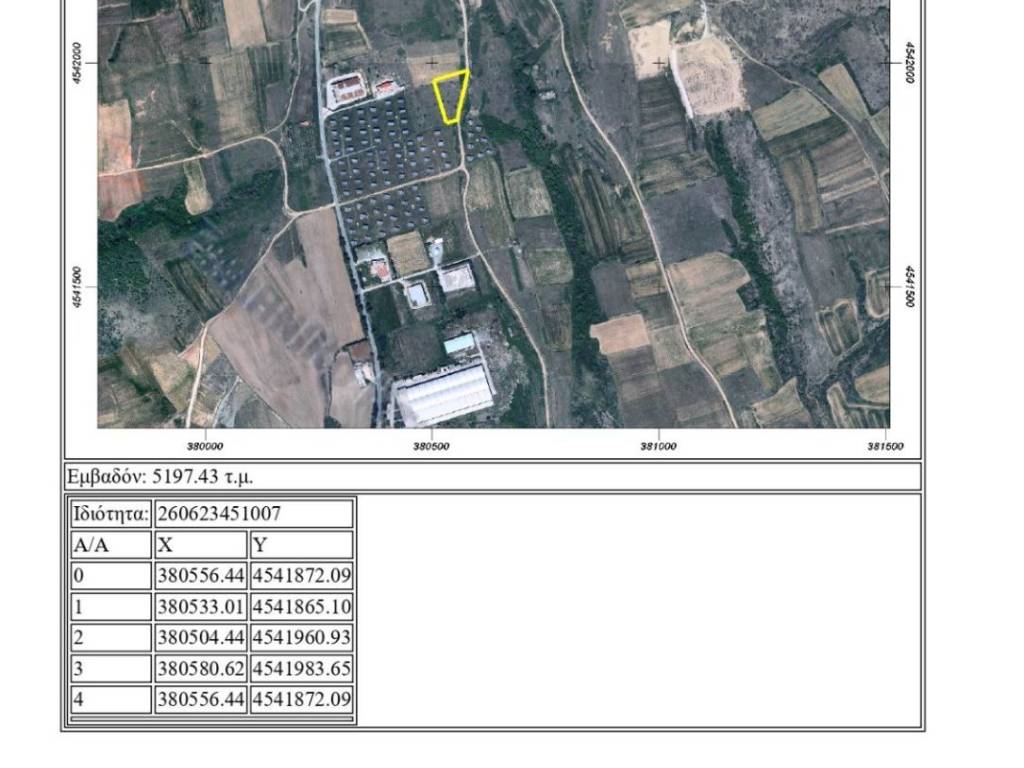Click the 380000 label on bottom axis
The height and width of the screenshot is (768, 1024).
(x=205, y=446)
